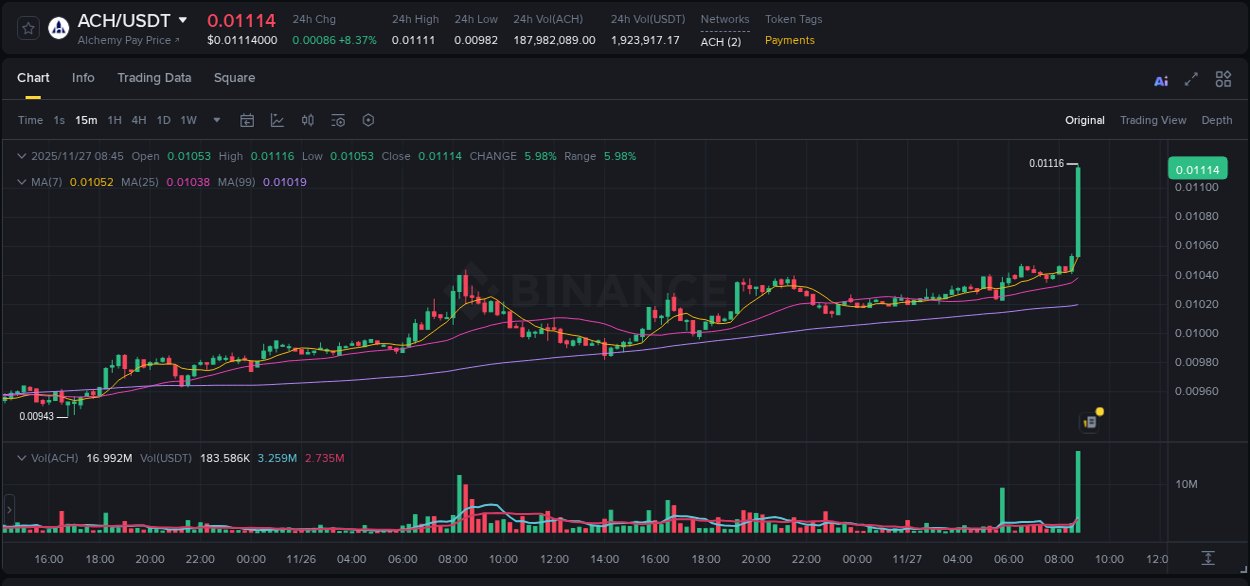The height and width of the screenshot is (586, 1250).
Task: Expand the ACH/USDT pair selector dropdown
Action: (x=183, y=19)
